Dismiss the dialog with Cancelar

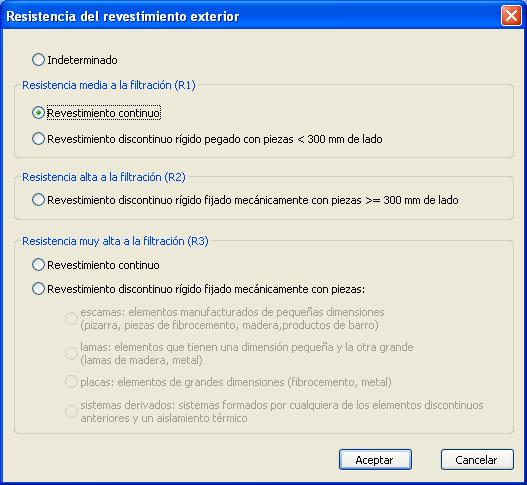[x=477, y=459]
